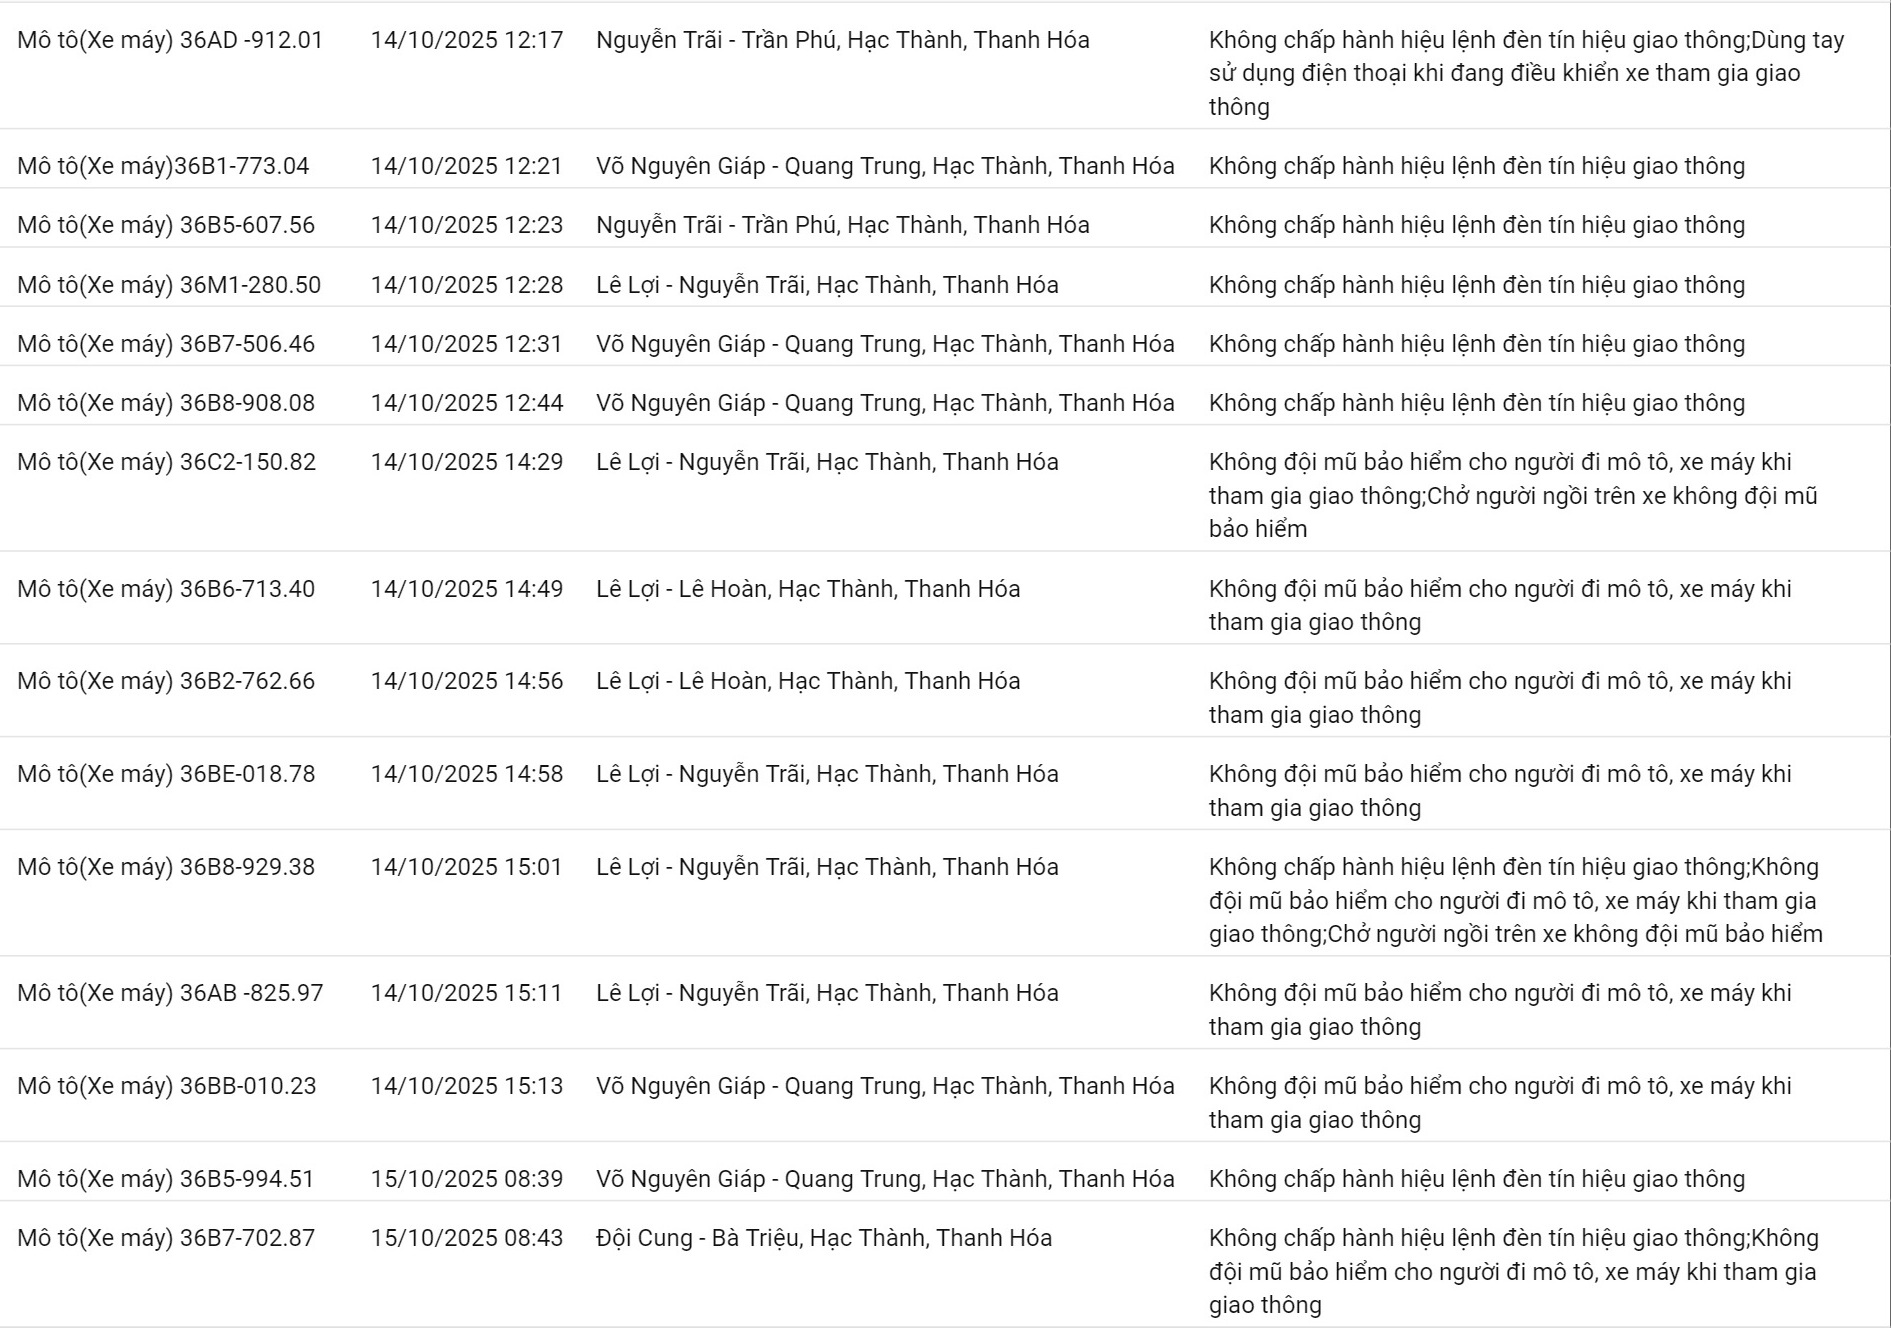Screen dimensions: 1891x1328
Task: Click the vehicle entry 36B2-762.66
Action: tap(166, 681)
